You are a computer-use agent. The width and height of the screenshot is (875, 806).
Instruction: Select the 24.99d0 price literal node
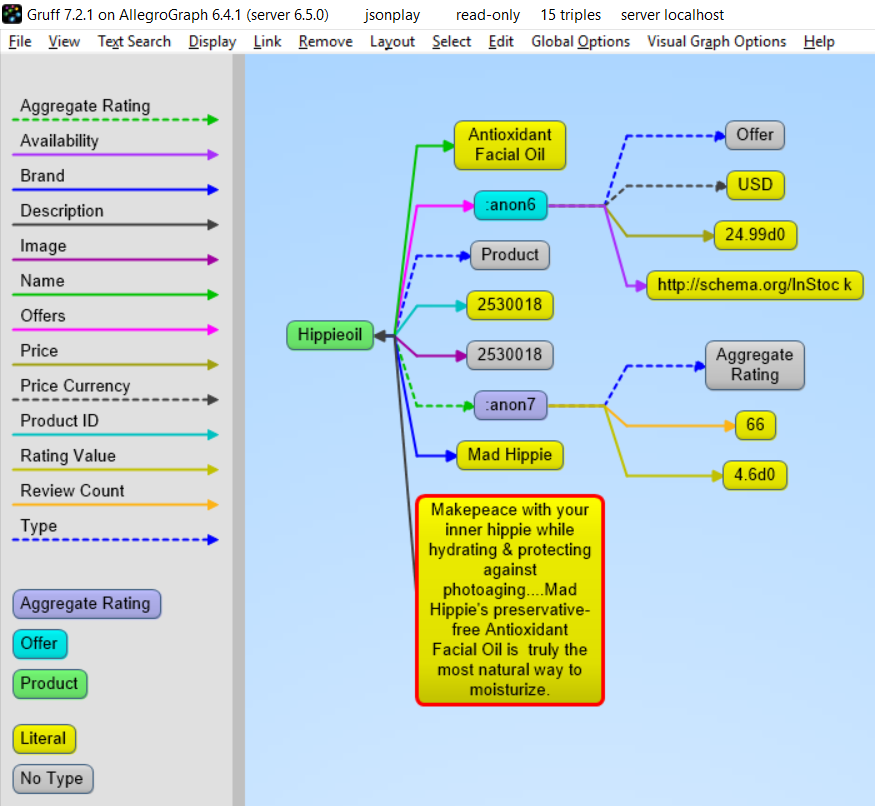coord(755,235)
